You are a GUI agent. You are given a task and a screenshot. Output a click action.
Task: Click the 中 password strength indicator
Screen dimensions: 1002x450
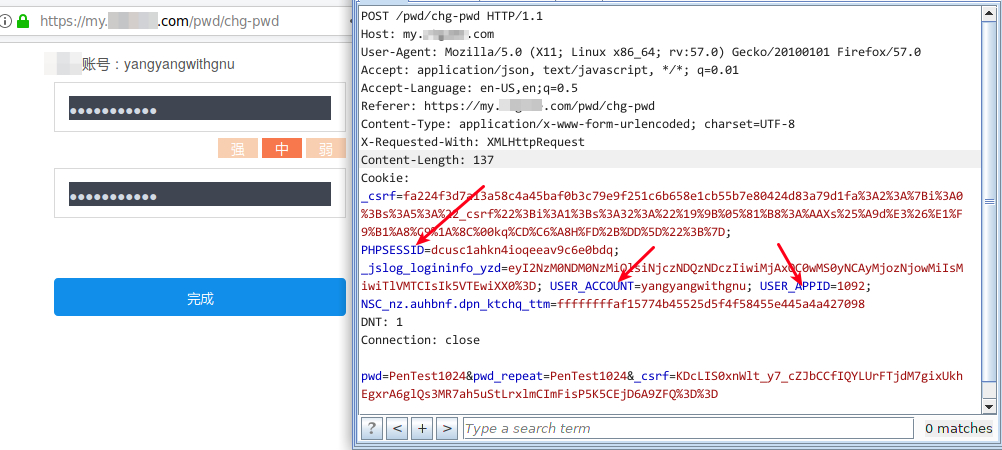[x=282, y=148]
